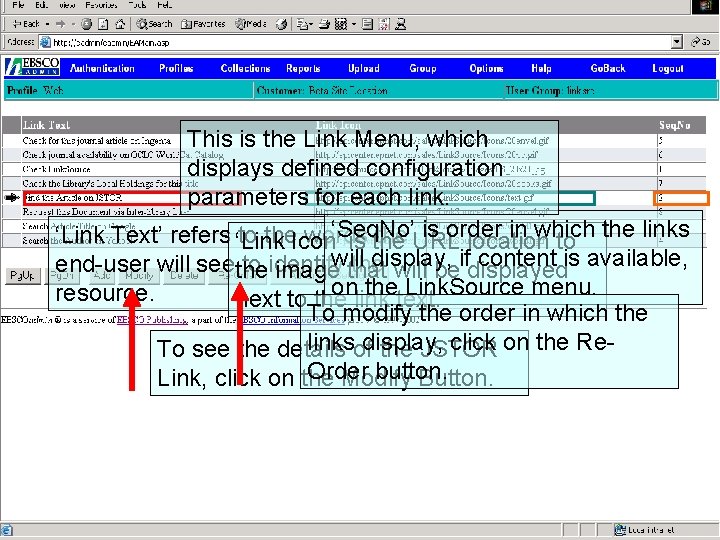Open the Upload tab
The width and height of the screenshot is (720, 540).
pyautogui.click(x=364, y=68)
